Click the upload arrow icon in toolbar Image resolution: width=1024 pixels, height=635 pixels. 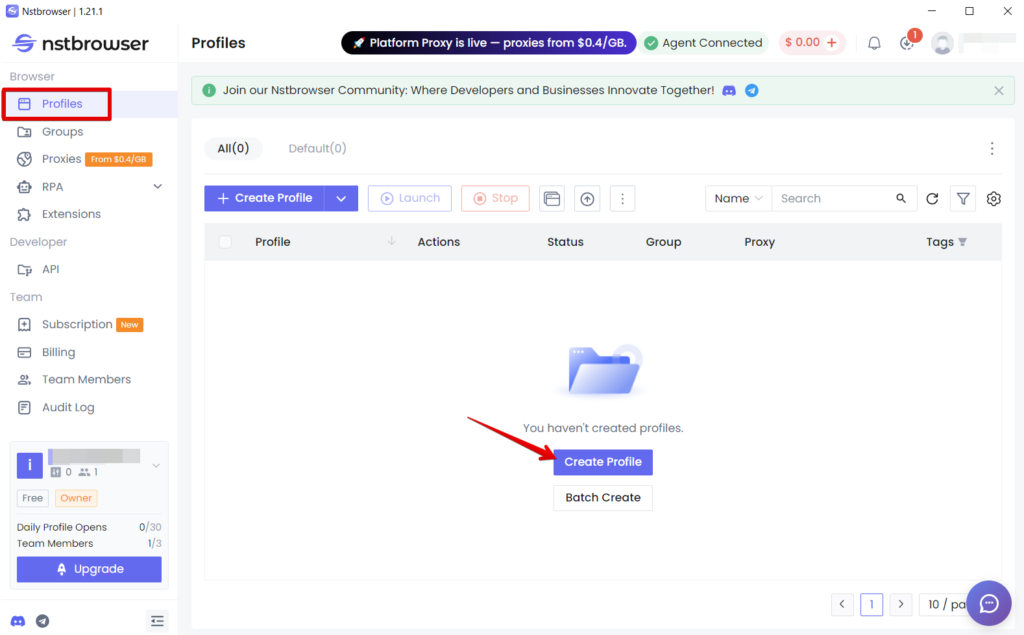(x=587, y=199)
